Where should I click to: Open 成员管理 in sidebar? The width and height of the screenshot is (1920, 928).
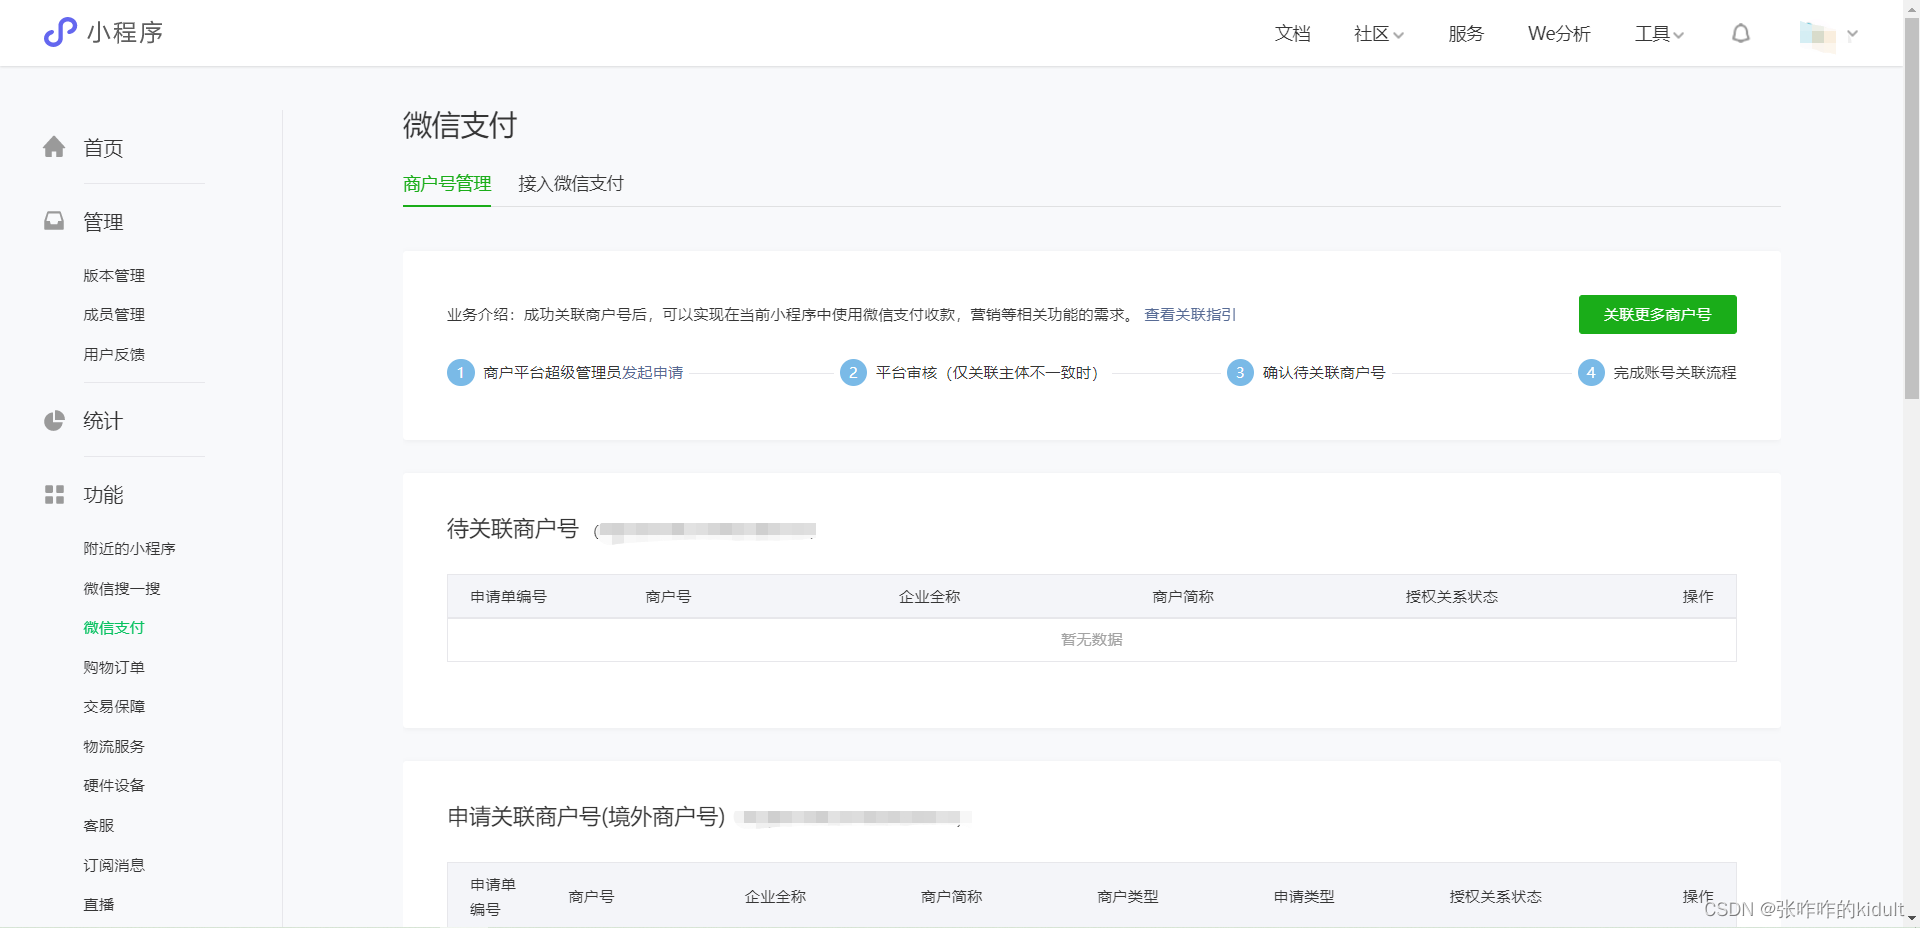pos(114,315)
